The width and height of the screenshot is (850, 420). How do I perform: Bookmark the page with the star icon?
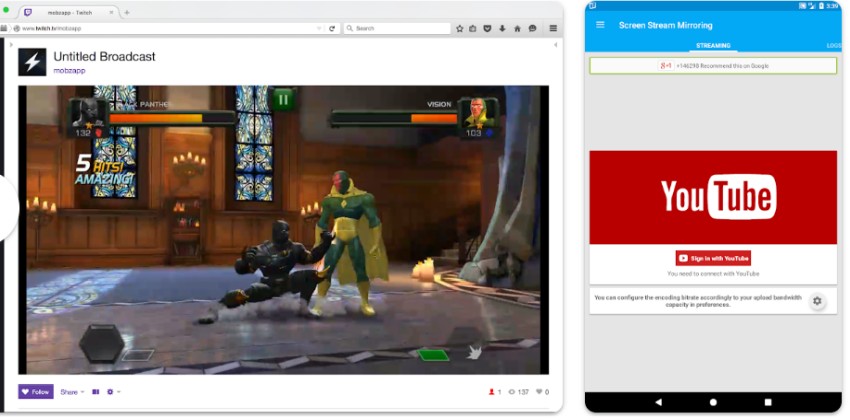[459, 28]
